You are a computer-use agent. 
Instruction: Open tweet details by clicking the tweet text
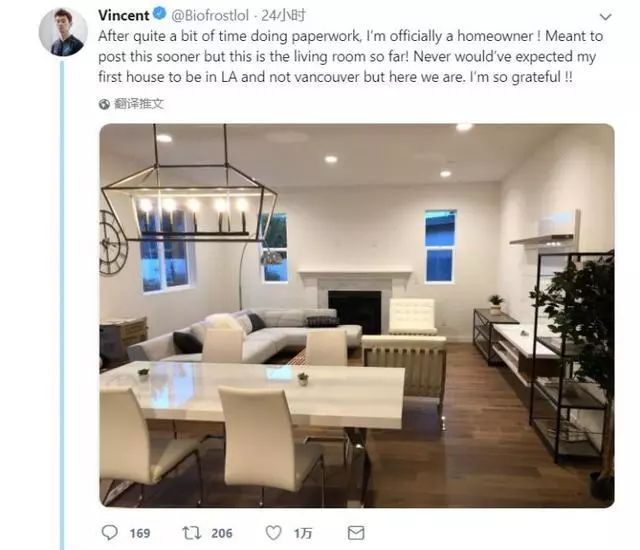tap(350, 56)
